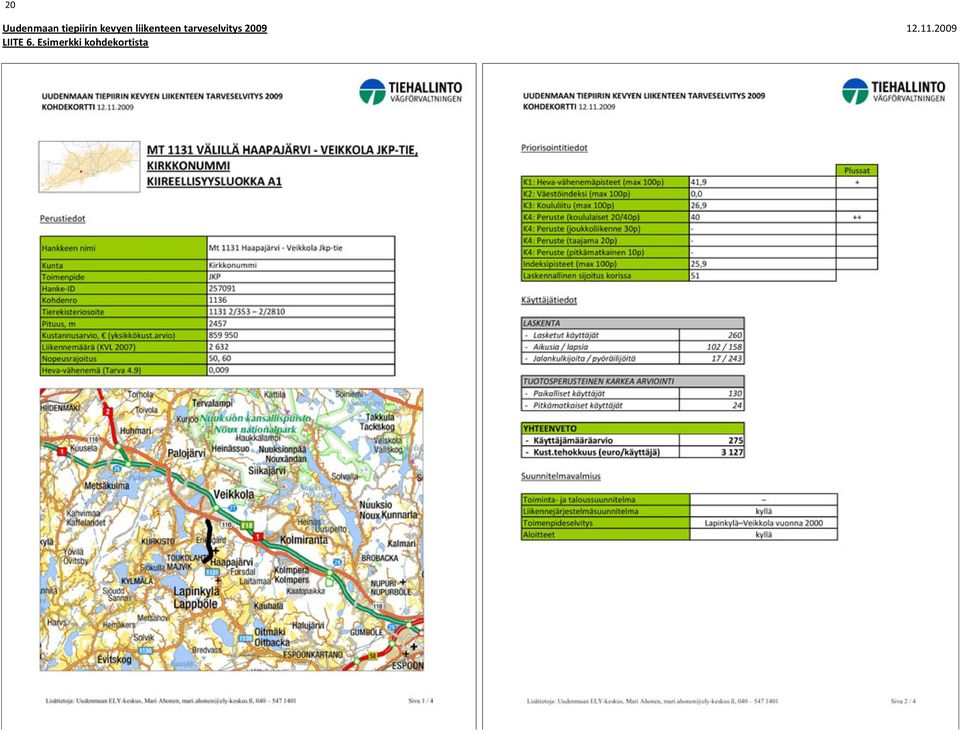Click the 'Aloitteet' label cell

pos(606,534)
